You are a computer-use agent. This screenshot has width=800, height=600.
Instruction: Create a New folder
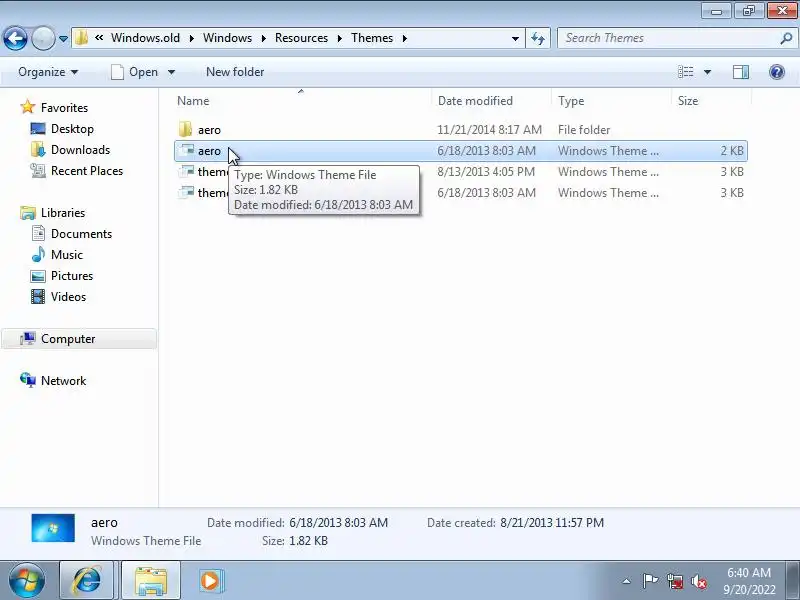coord(235,72)
